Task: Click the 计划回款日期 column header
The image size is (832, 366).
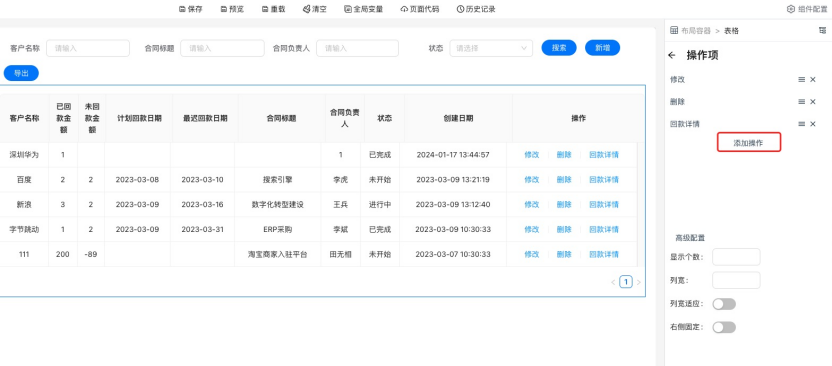Action: [x=139, y=118]
